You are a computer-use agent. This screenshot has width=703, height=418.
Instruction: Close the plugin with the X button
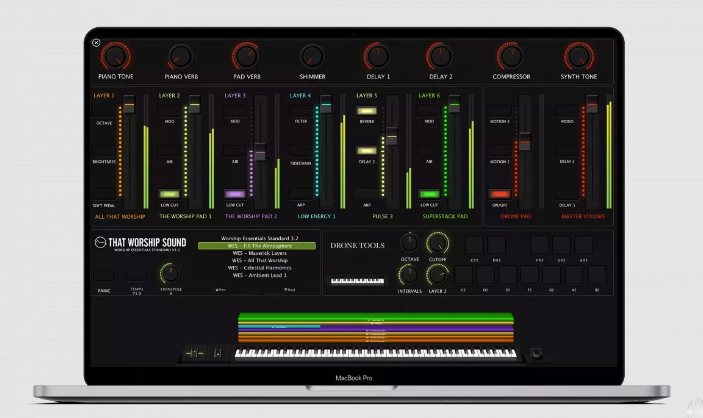(96, 43)
